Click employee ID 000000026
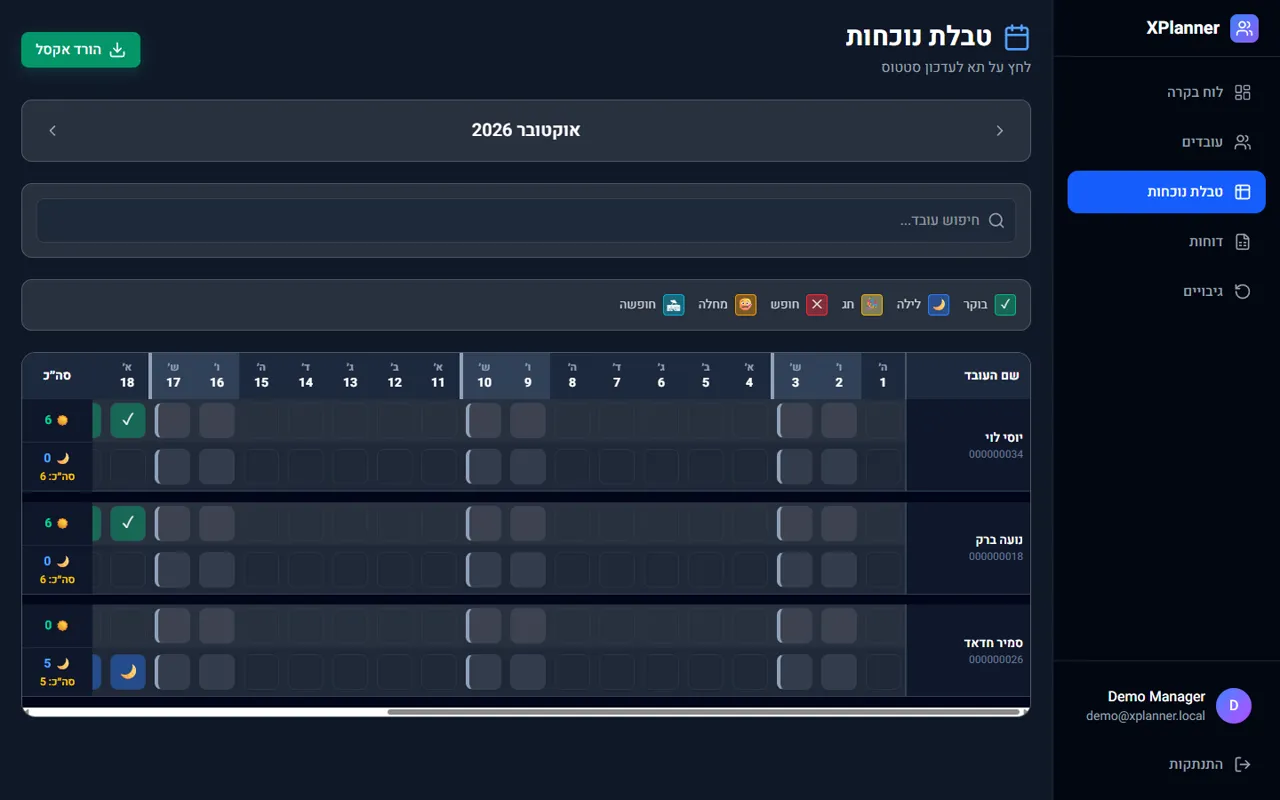 point(996,659)
